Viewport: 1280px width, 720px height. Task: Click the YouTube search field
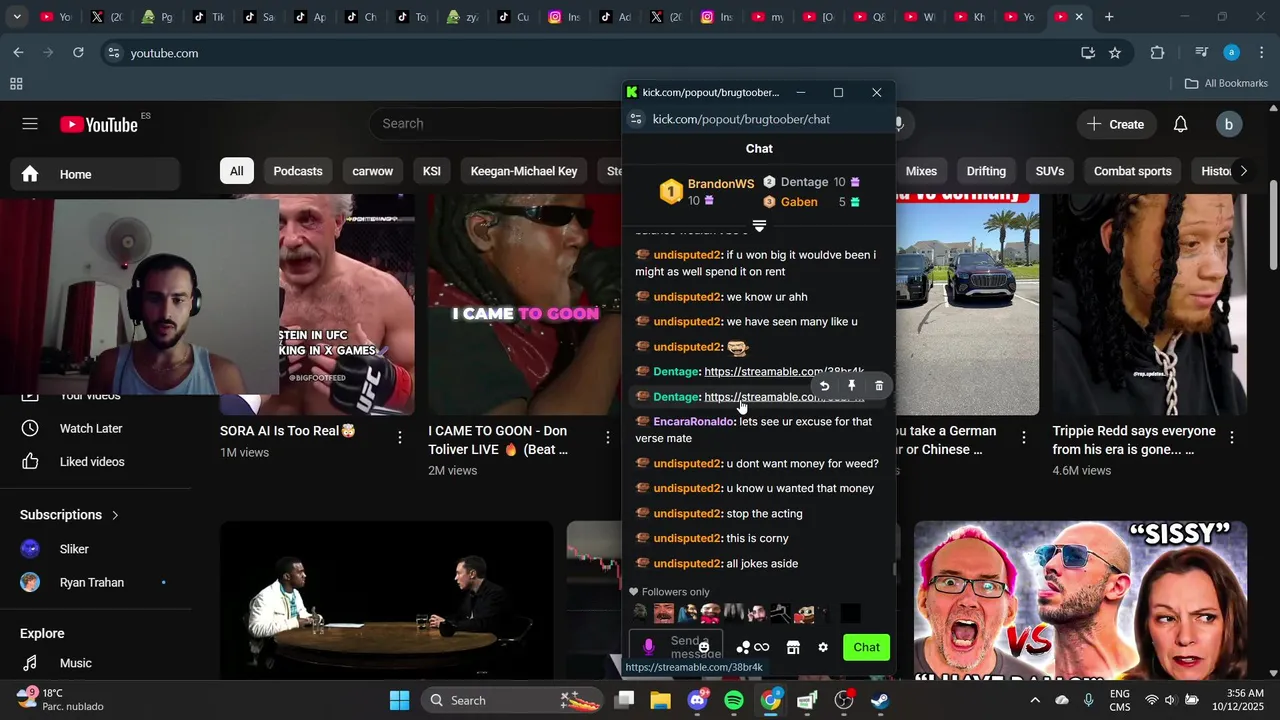(495, 124)
